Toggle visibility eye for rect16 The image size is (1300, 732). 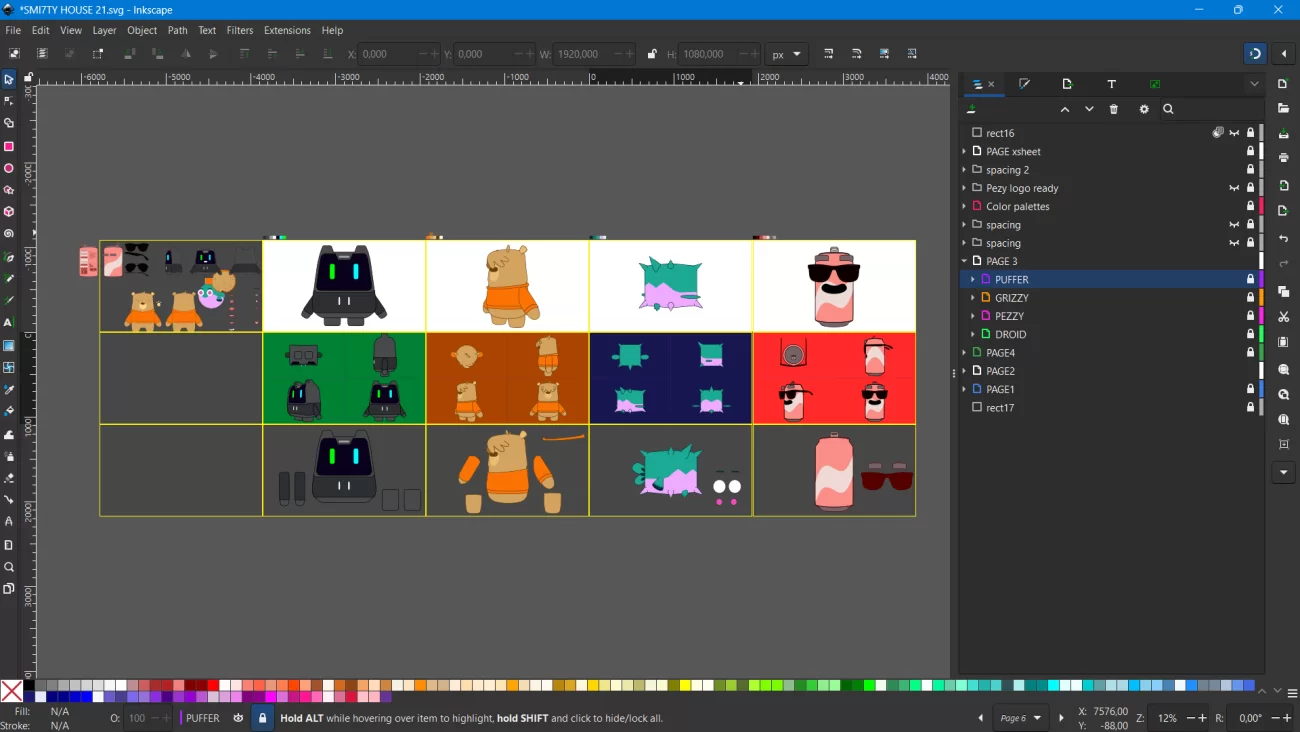1234,133
